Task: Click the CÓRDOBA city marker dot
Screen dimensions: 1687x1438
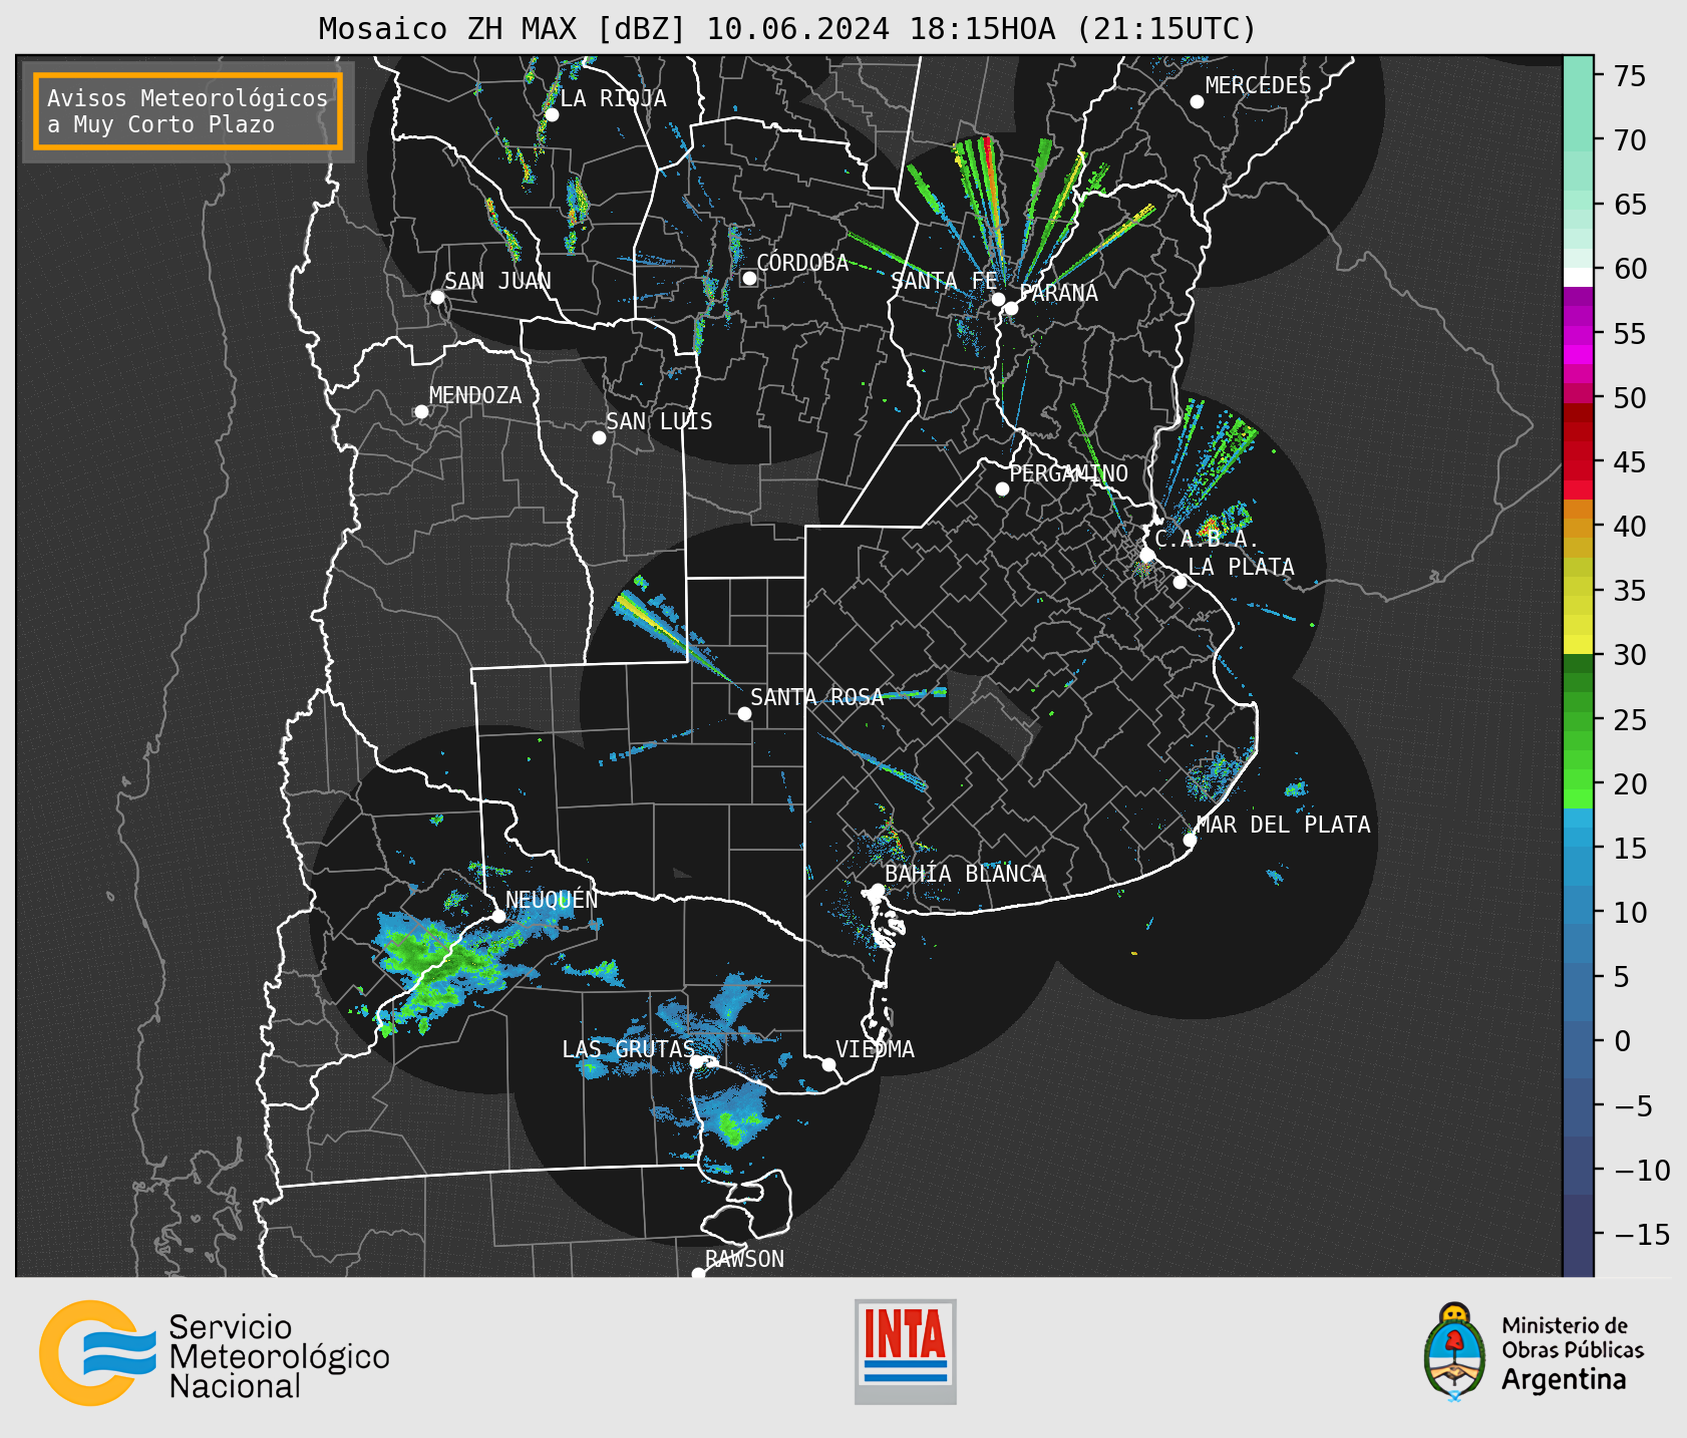Action: pos(749,278)
